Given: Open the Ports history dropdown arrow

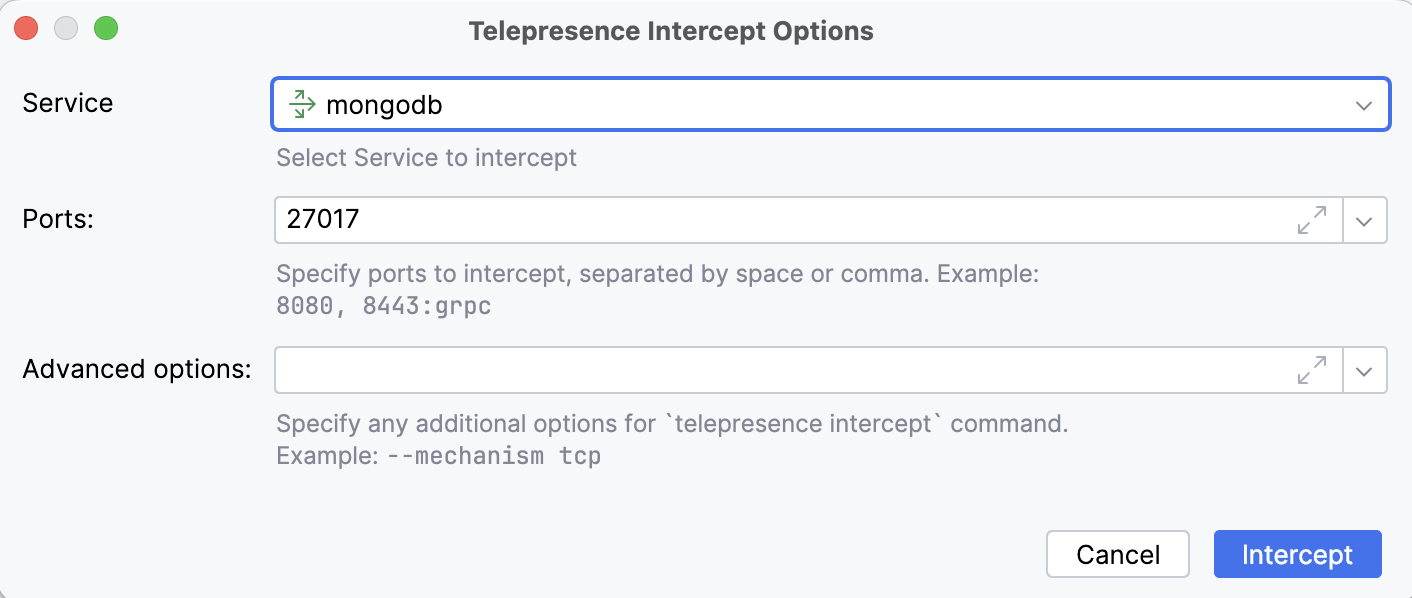Looking at the screenshot, I should click(1365, 220).
